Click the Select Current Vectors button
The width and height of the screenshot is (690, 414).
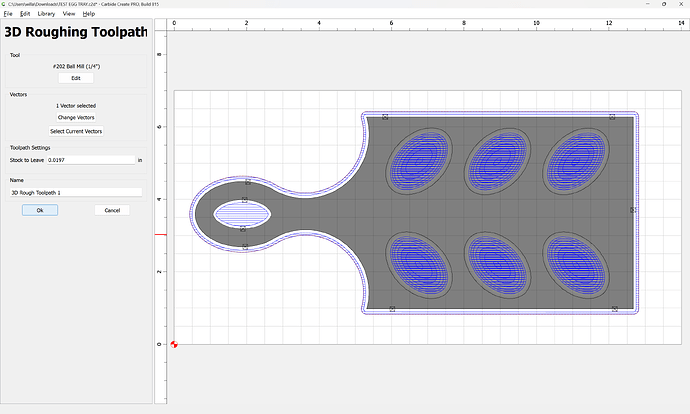point(76,131)
